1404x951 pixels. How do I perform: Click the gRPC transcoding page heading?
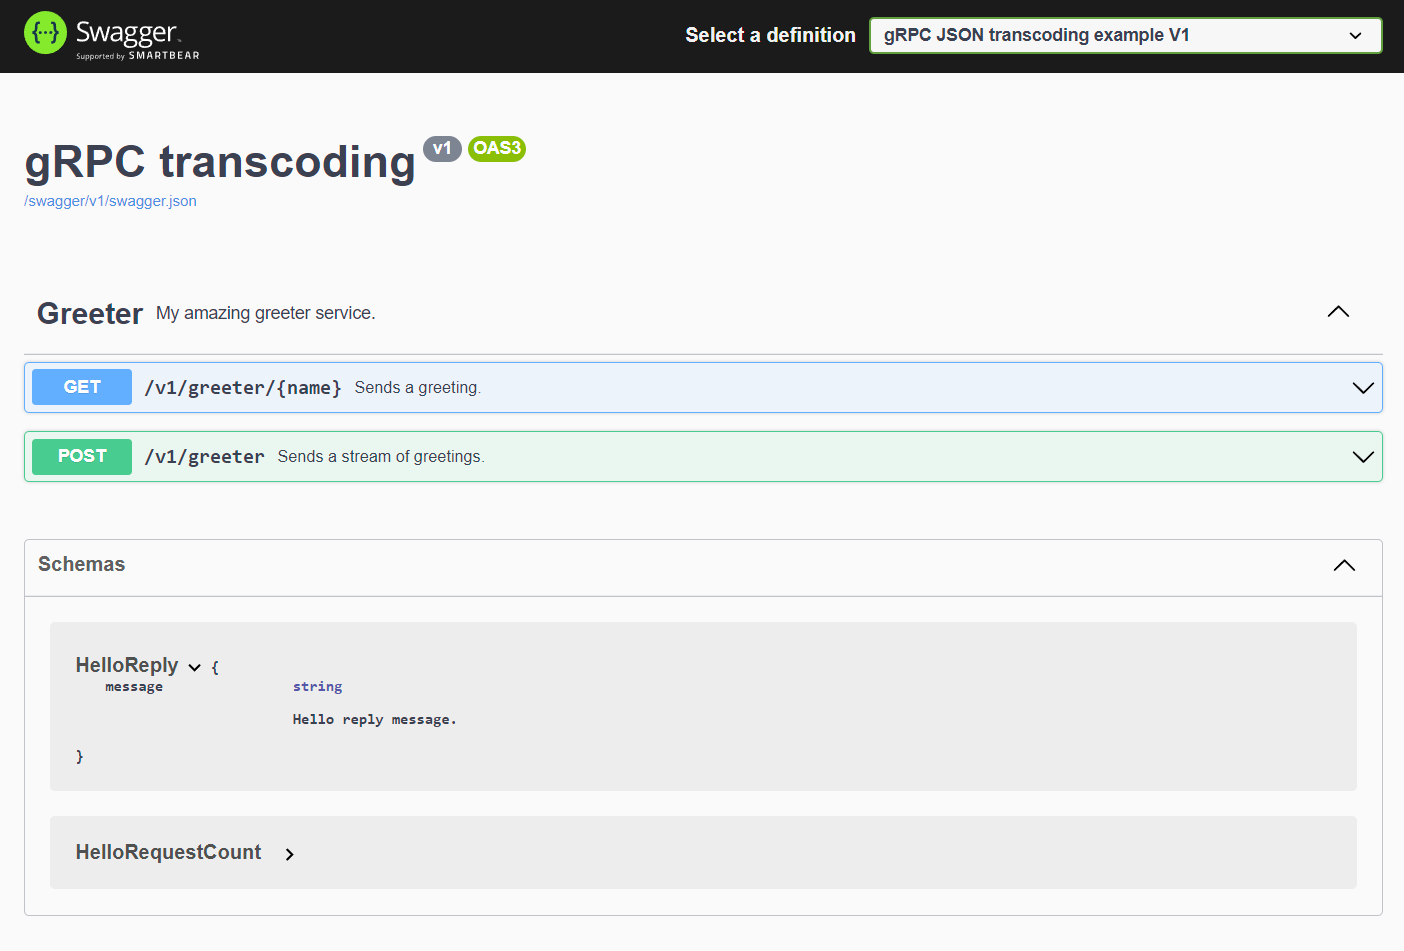[219, 161]
